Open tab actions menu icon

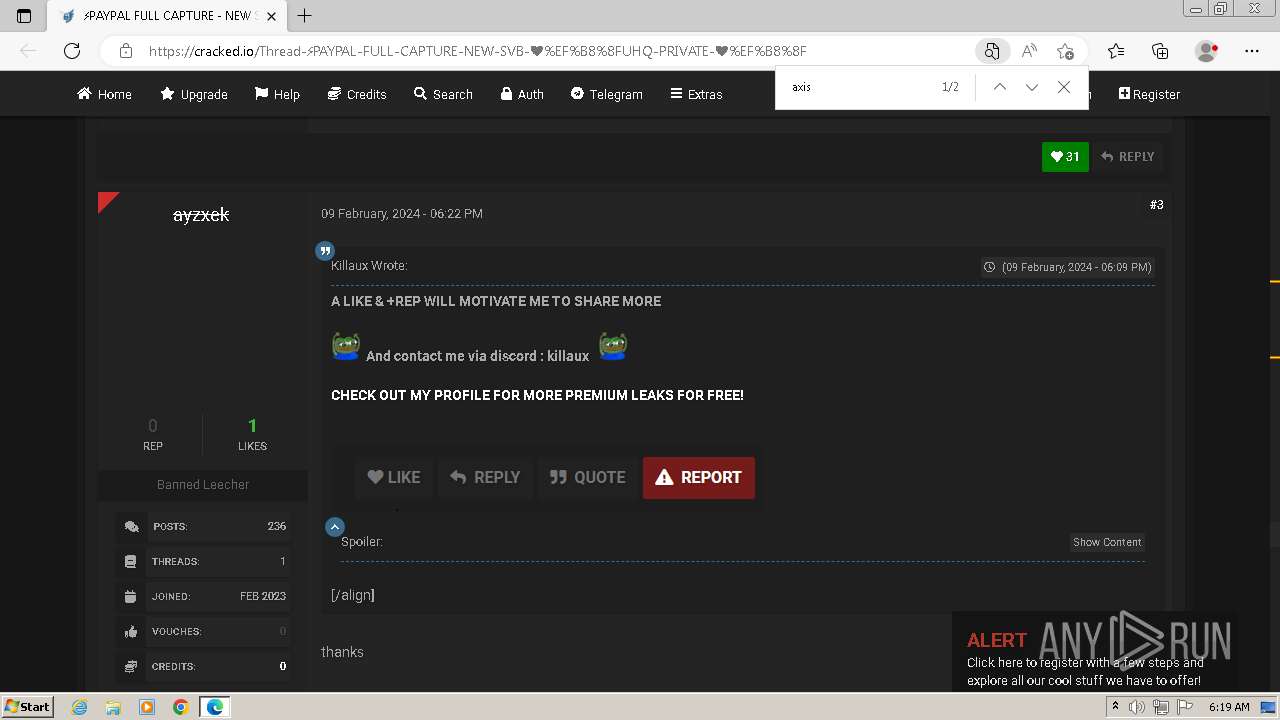click(x=24, y=15)
